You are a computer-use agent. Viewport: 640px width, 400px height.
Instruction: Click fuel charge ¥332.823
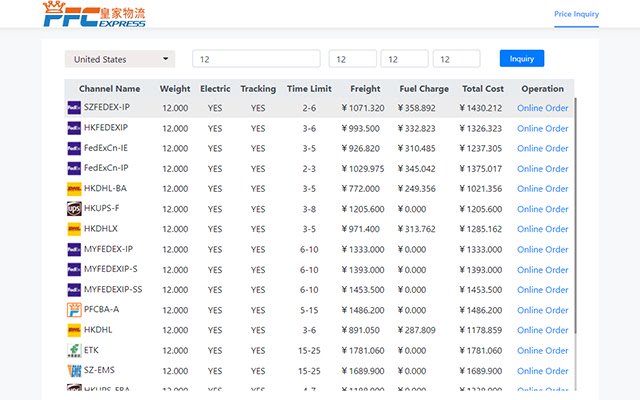coord(416,129)
